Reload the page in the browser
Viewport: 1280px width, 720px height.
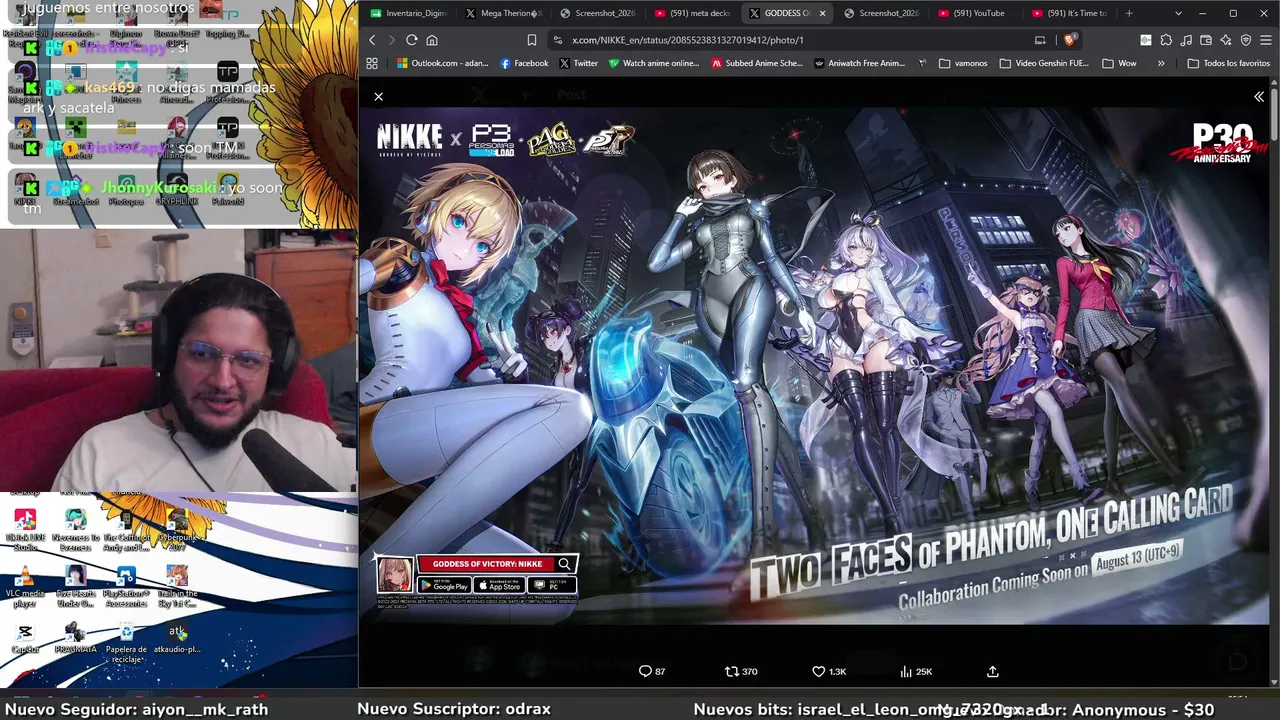coord(411,40)
